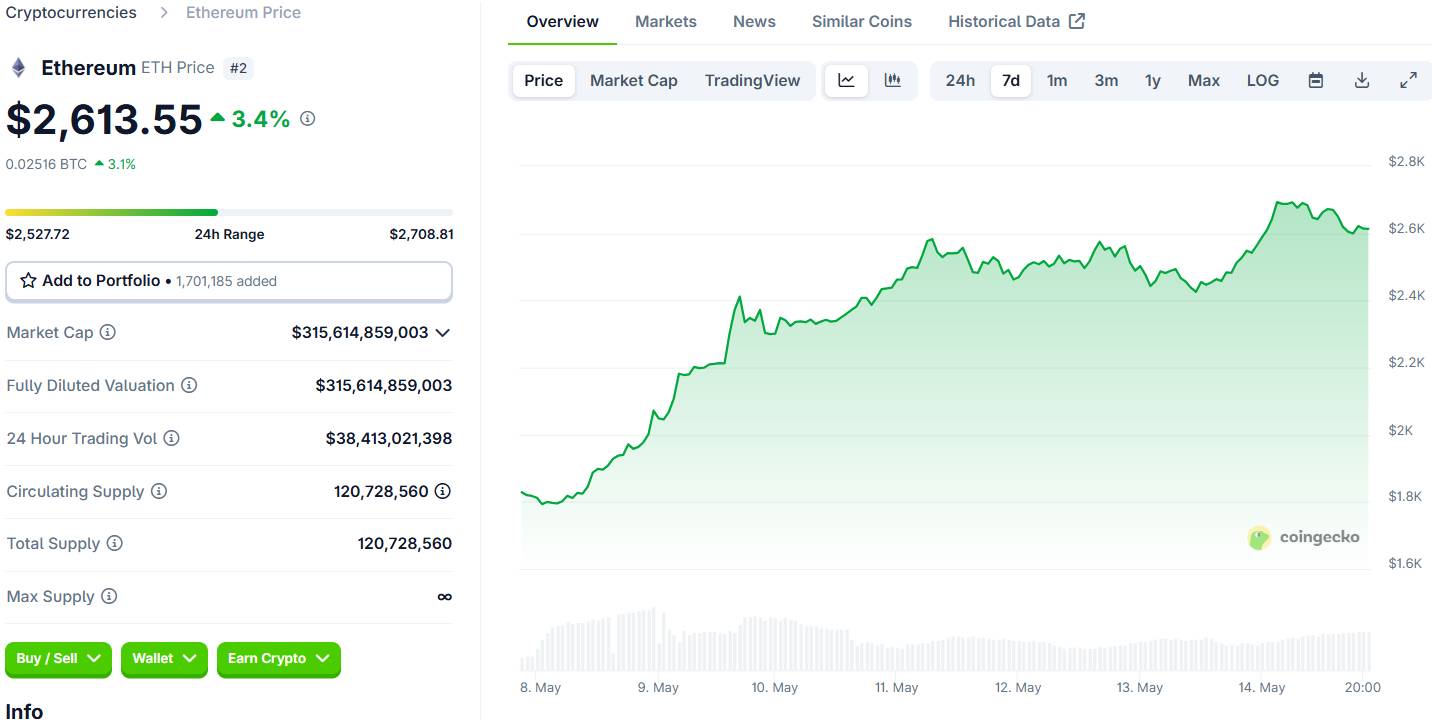The width and height of the screenshot is (1432, 720).
Task: Set chart range to Max
Action: pos(1204,80)
